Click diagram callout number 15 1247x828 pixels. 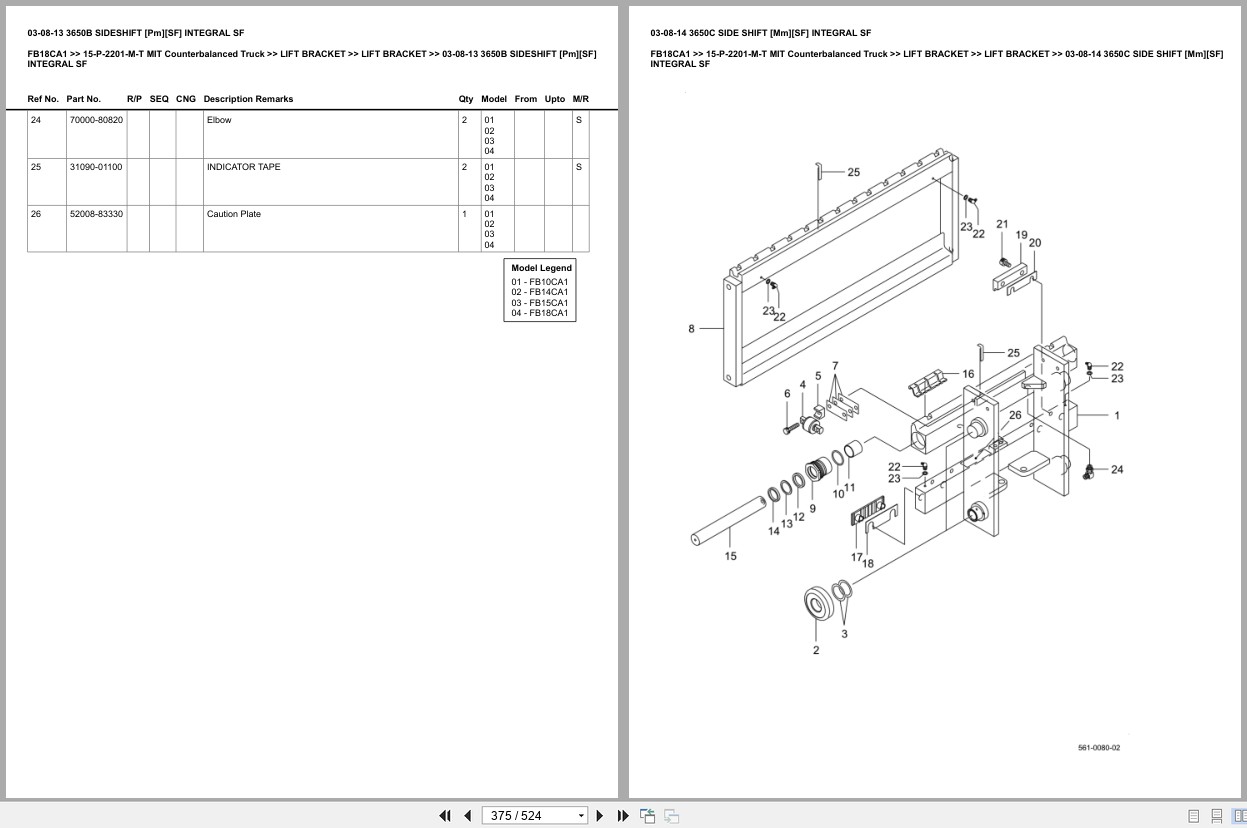click(731, 556)
